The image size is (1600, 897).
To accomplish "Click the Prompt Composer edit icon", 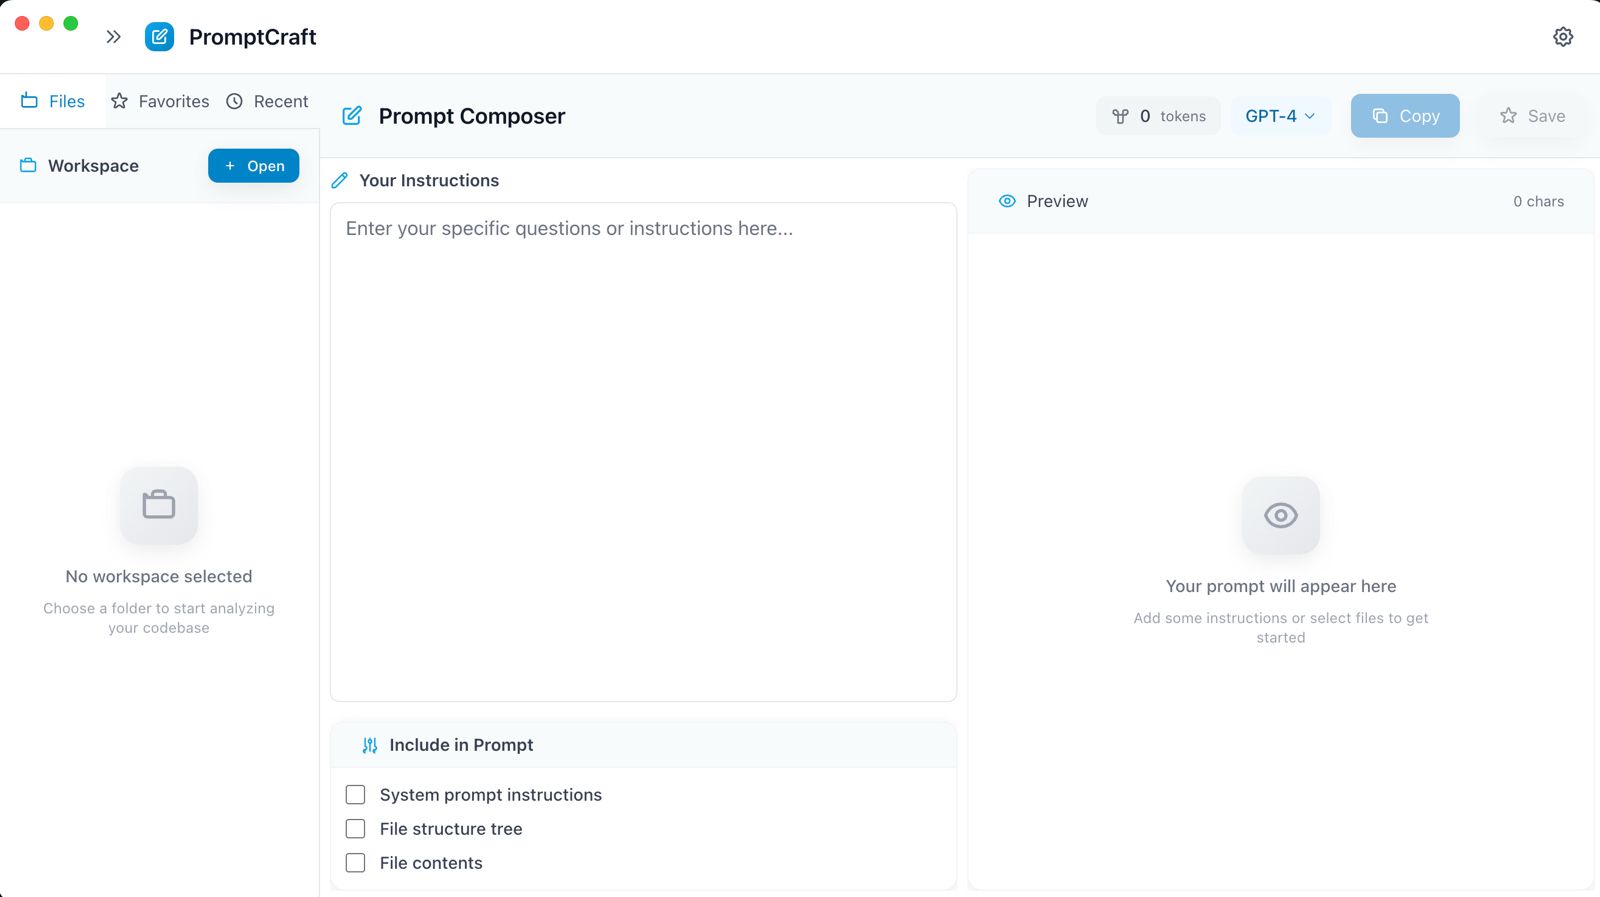I will (x=352, y=116).
